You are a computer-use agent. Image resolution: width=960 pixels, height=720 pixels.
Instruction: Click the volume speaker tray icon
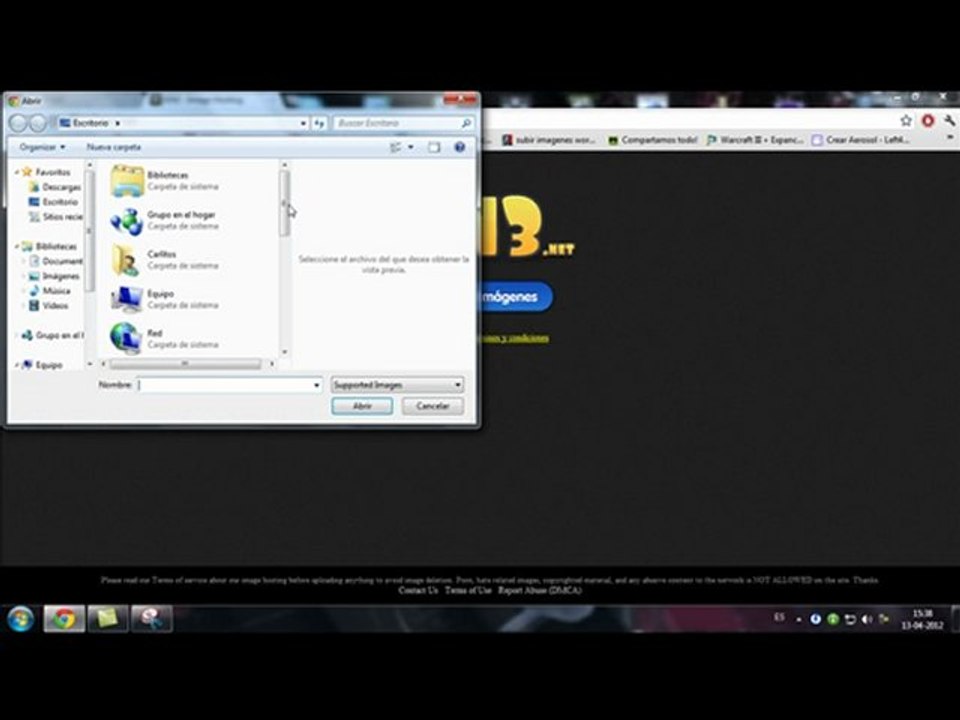[866, 620]
